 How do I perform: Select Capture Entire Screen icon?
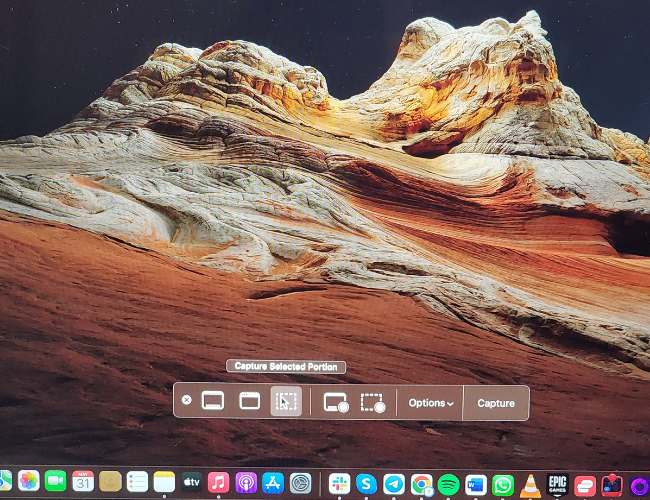coord(213,400)
